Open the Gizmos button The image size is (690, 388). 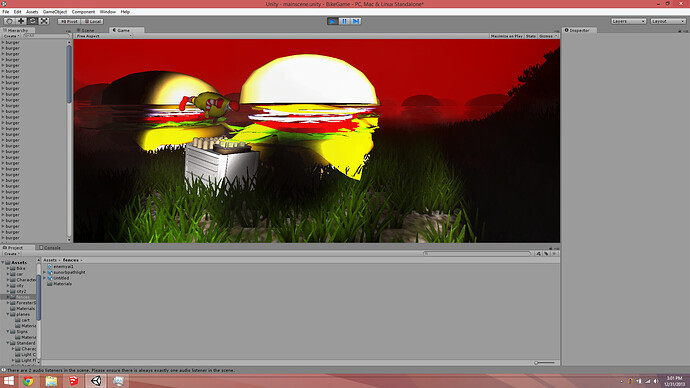pyautogui.click(x=547, y=36)
